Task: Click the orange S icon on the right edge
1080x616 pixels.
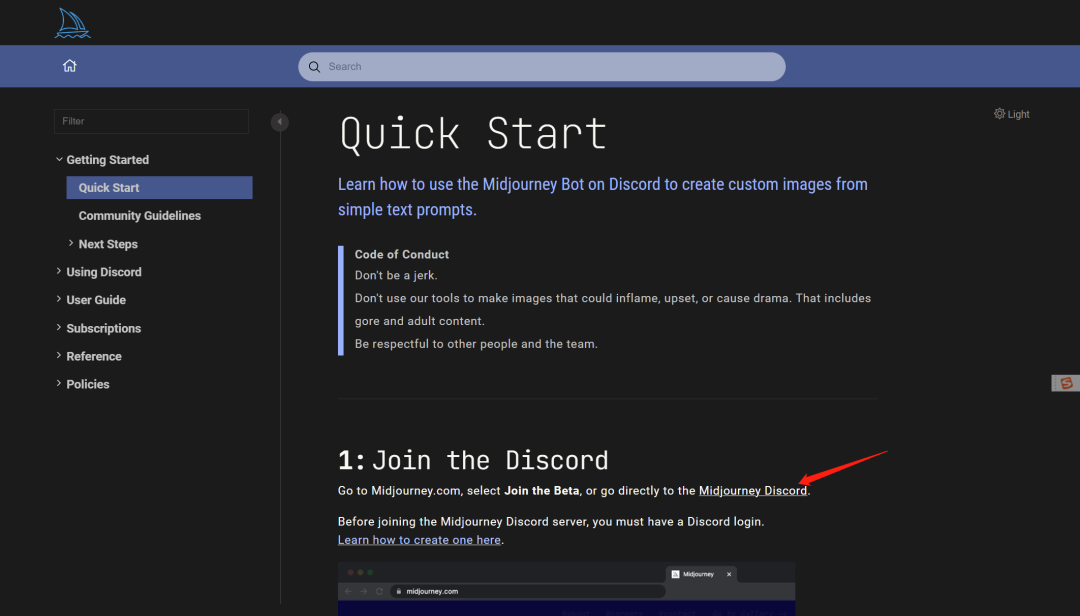Action: (x=1066, y=383)
